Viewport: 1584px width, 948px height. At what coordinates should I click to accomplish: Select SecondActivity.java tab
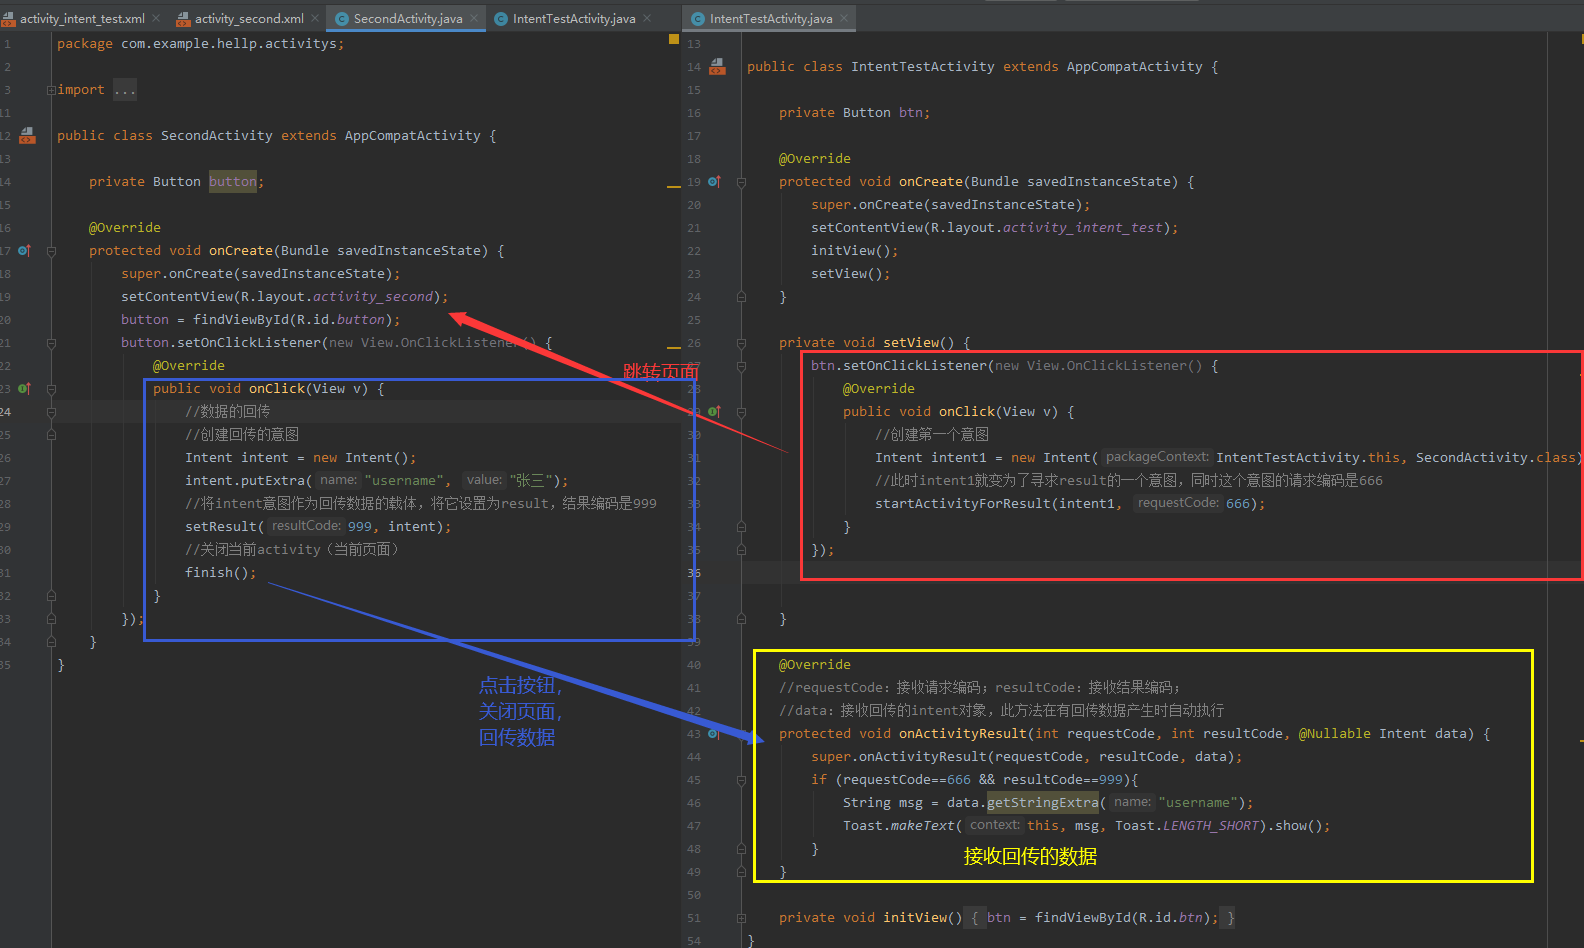coord(408,19)
